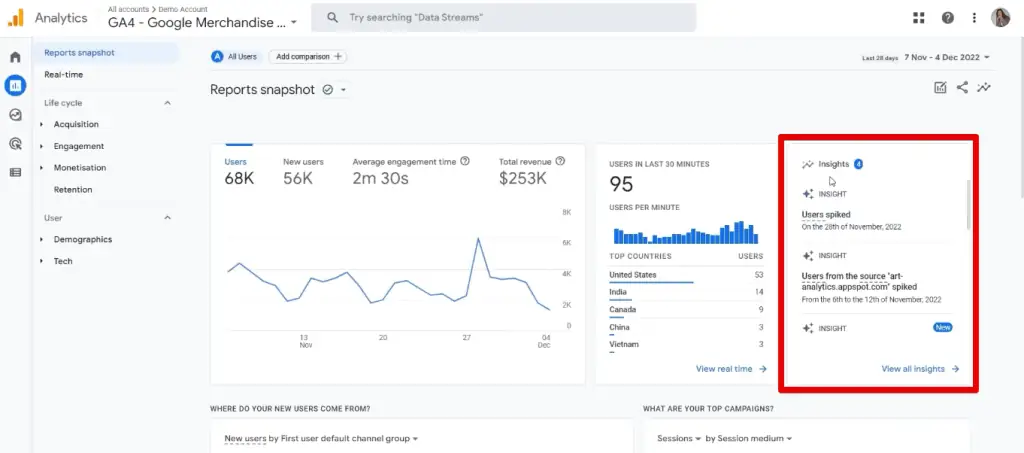
Task: Click the search bar input field
Action: [x=503, y=18]
